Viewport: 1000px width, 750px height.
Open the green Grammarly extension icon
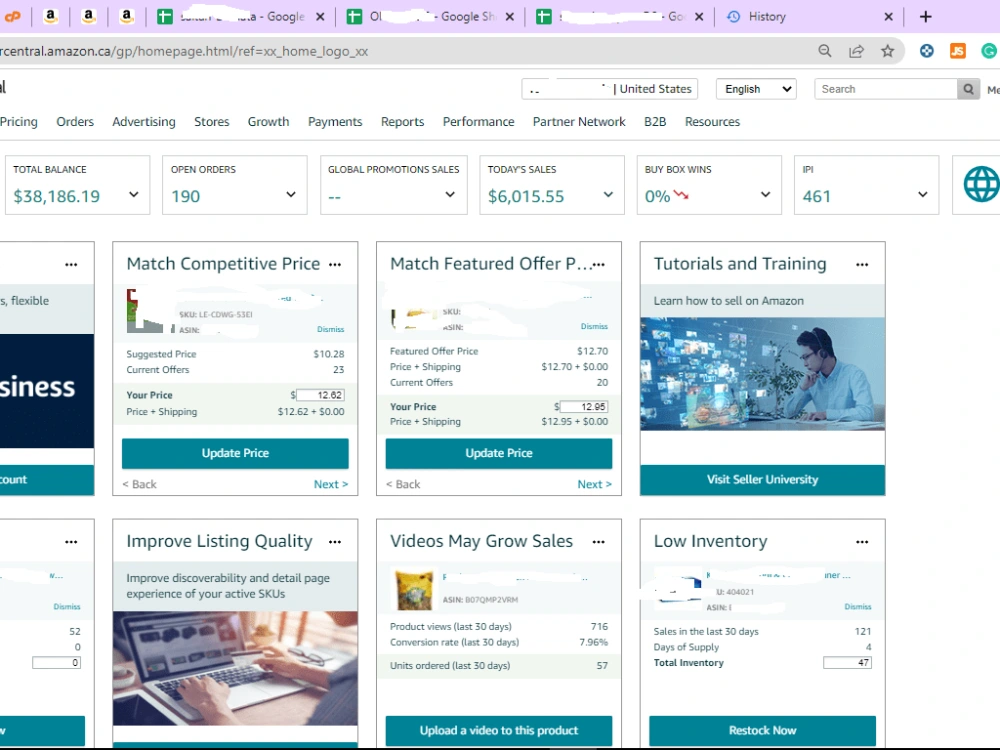tap(989, 51)
